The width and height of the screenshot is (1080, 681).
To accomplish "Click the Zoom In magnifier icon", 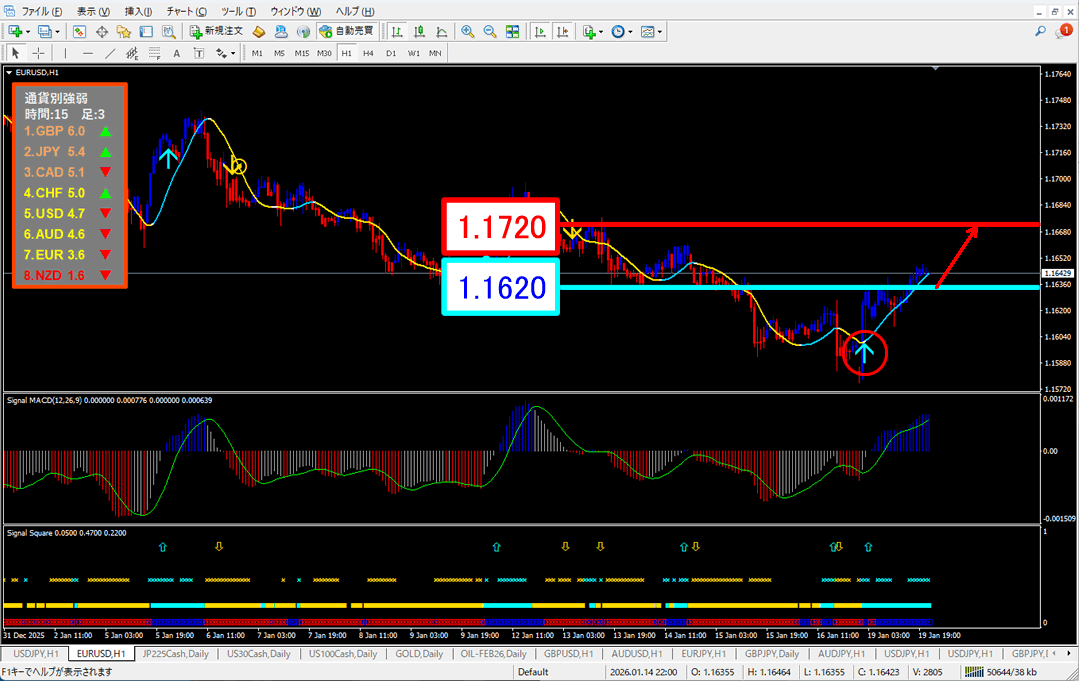I will tap(467, 32).
